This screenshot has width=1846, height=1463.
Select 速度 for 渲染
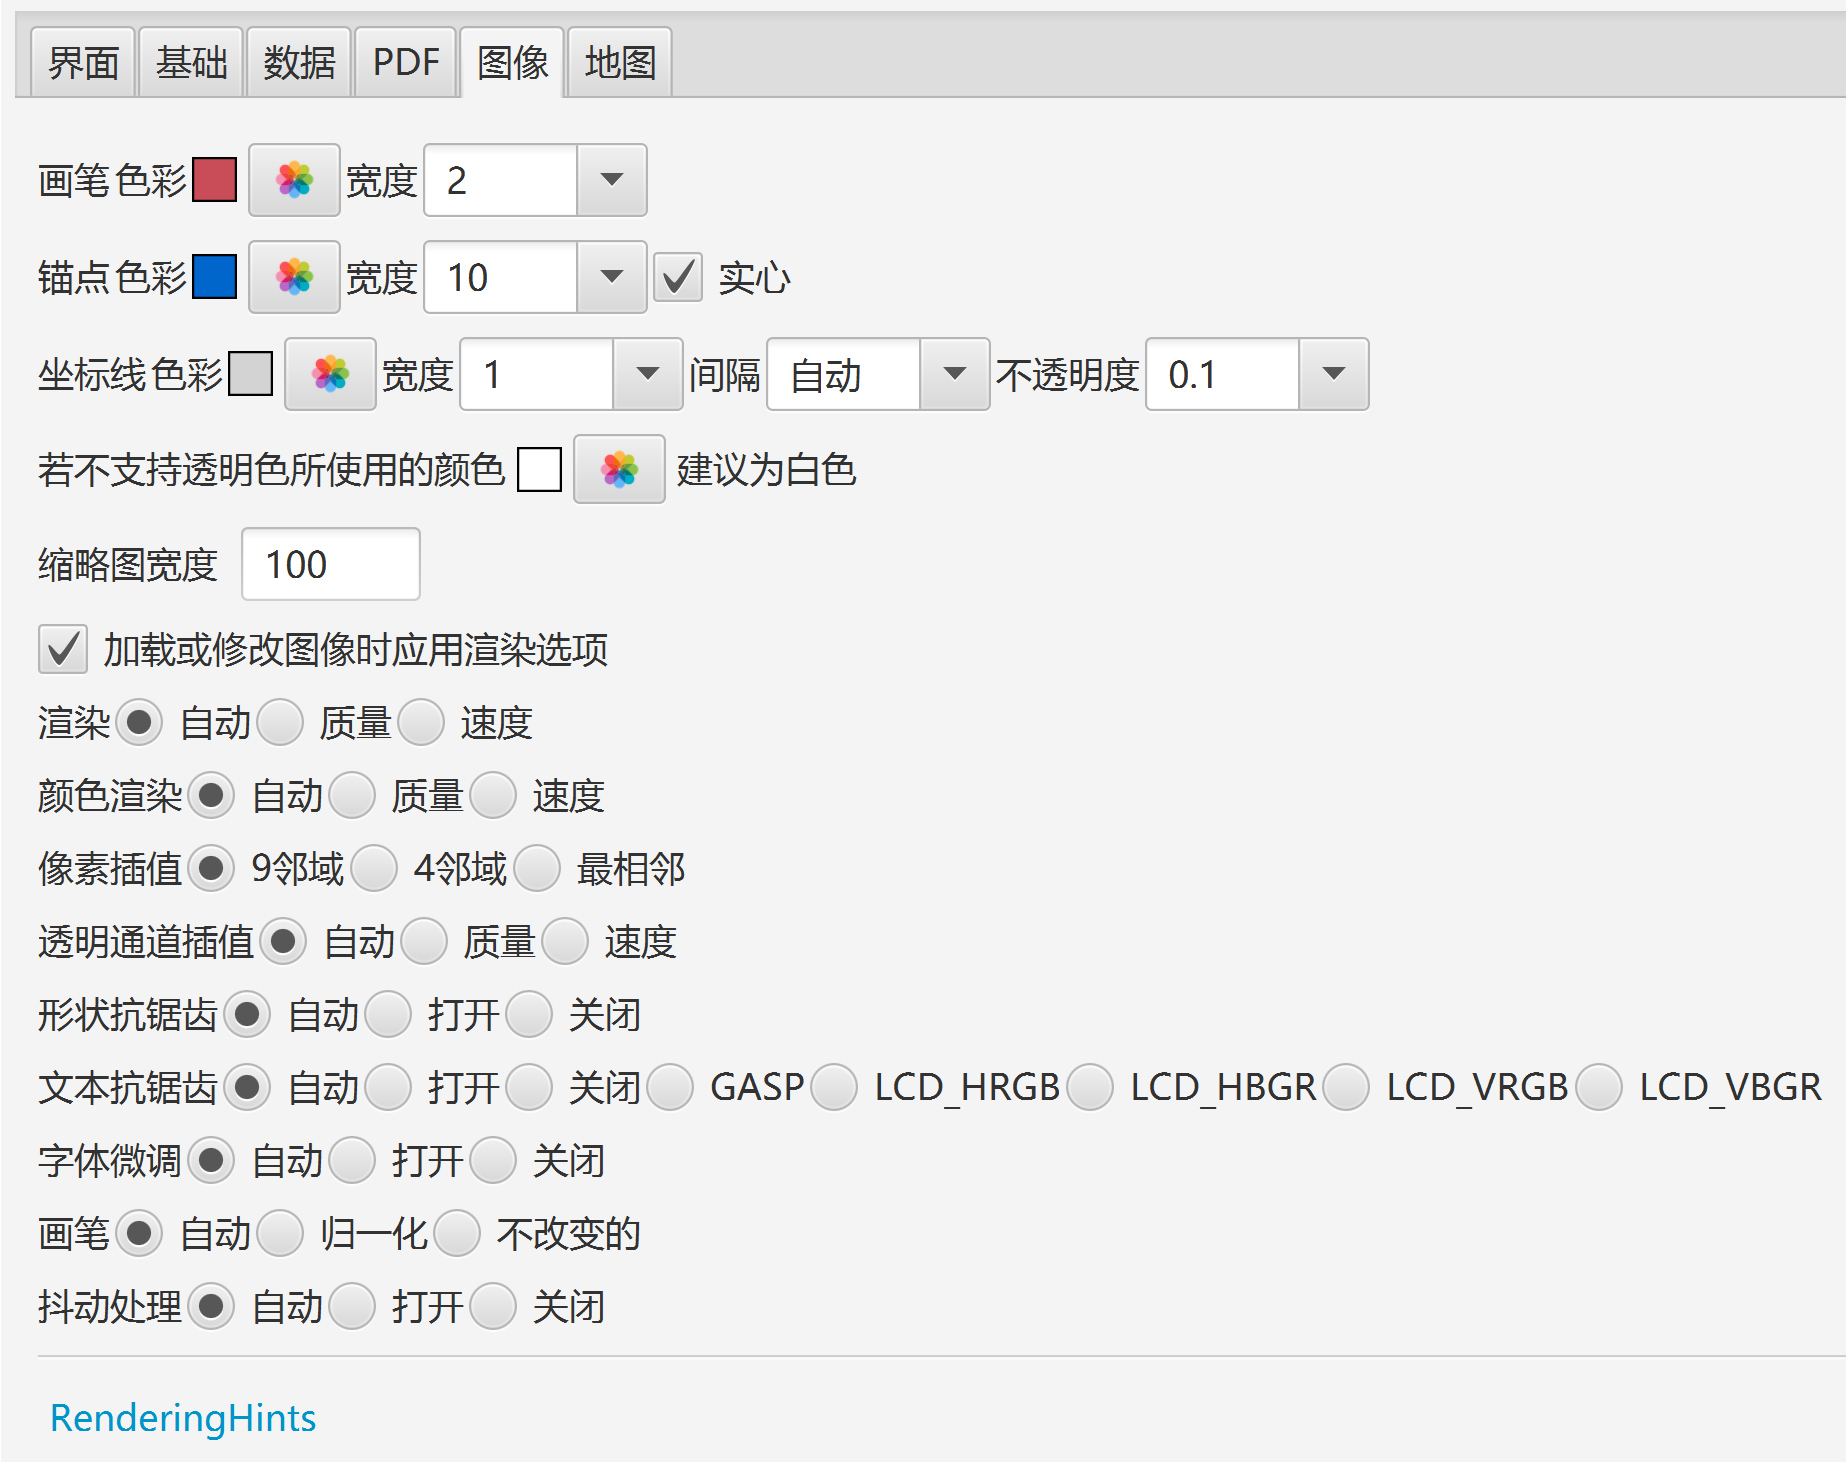[421, 722]
